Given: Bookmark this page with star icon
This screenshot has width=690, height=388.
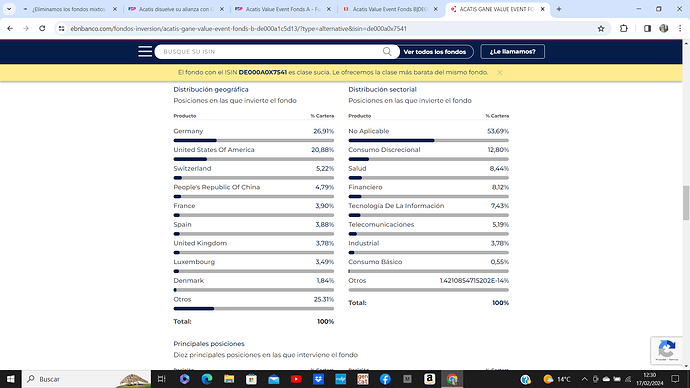Looking at the screenshot, I should point(601,29).
